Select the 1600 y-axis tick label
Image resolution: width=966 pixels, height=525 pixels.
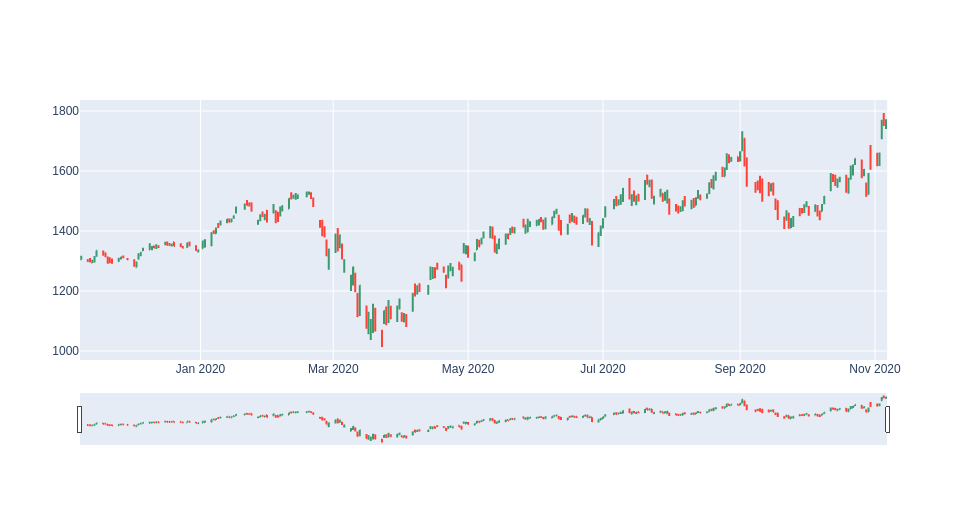point(65,171)
